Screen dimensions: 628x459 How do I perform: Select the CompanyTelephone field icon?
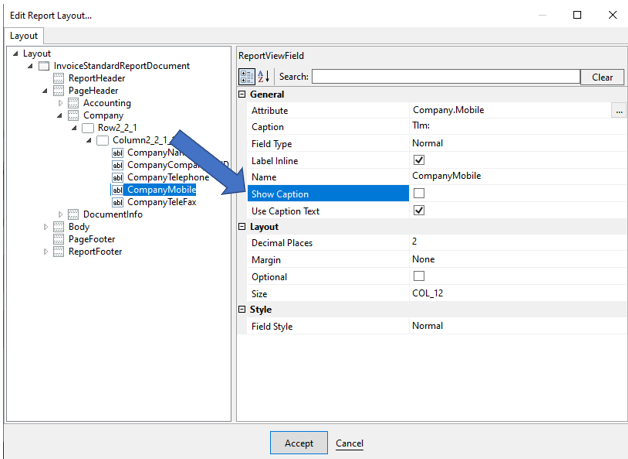pos(117,177)
